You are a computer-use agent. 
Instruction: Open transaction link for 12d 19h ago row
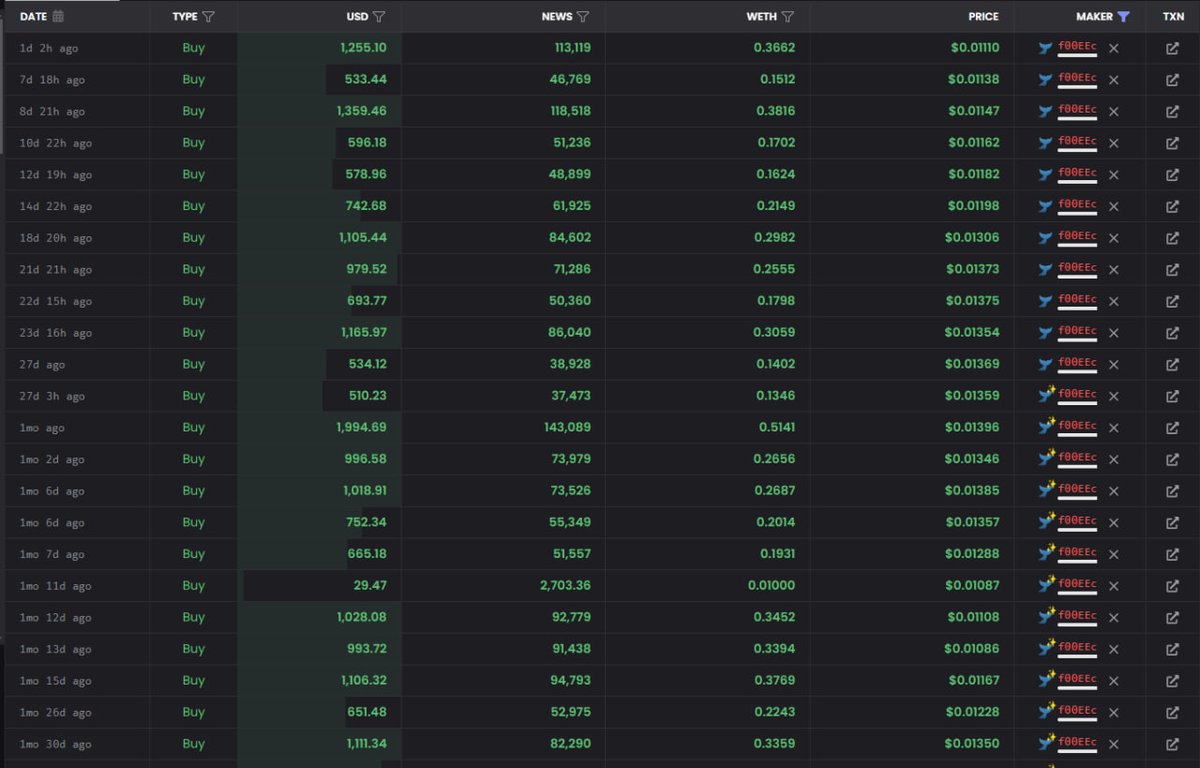point(1172,175)
